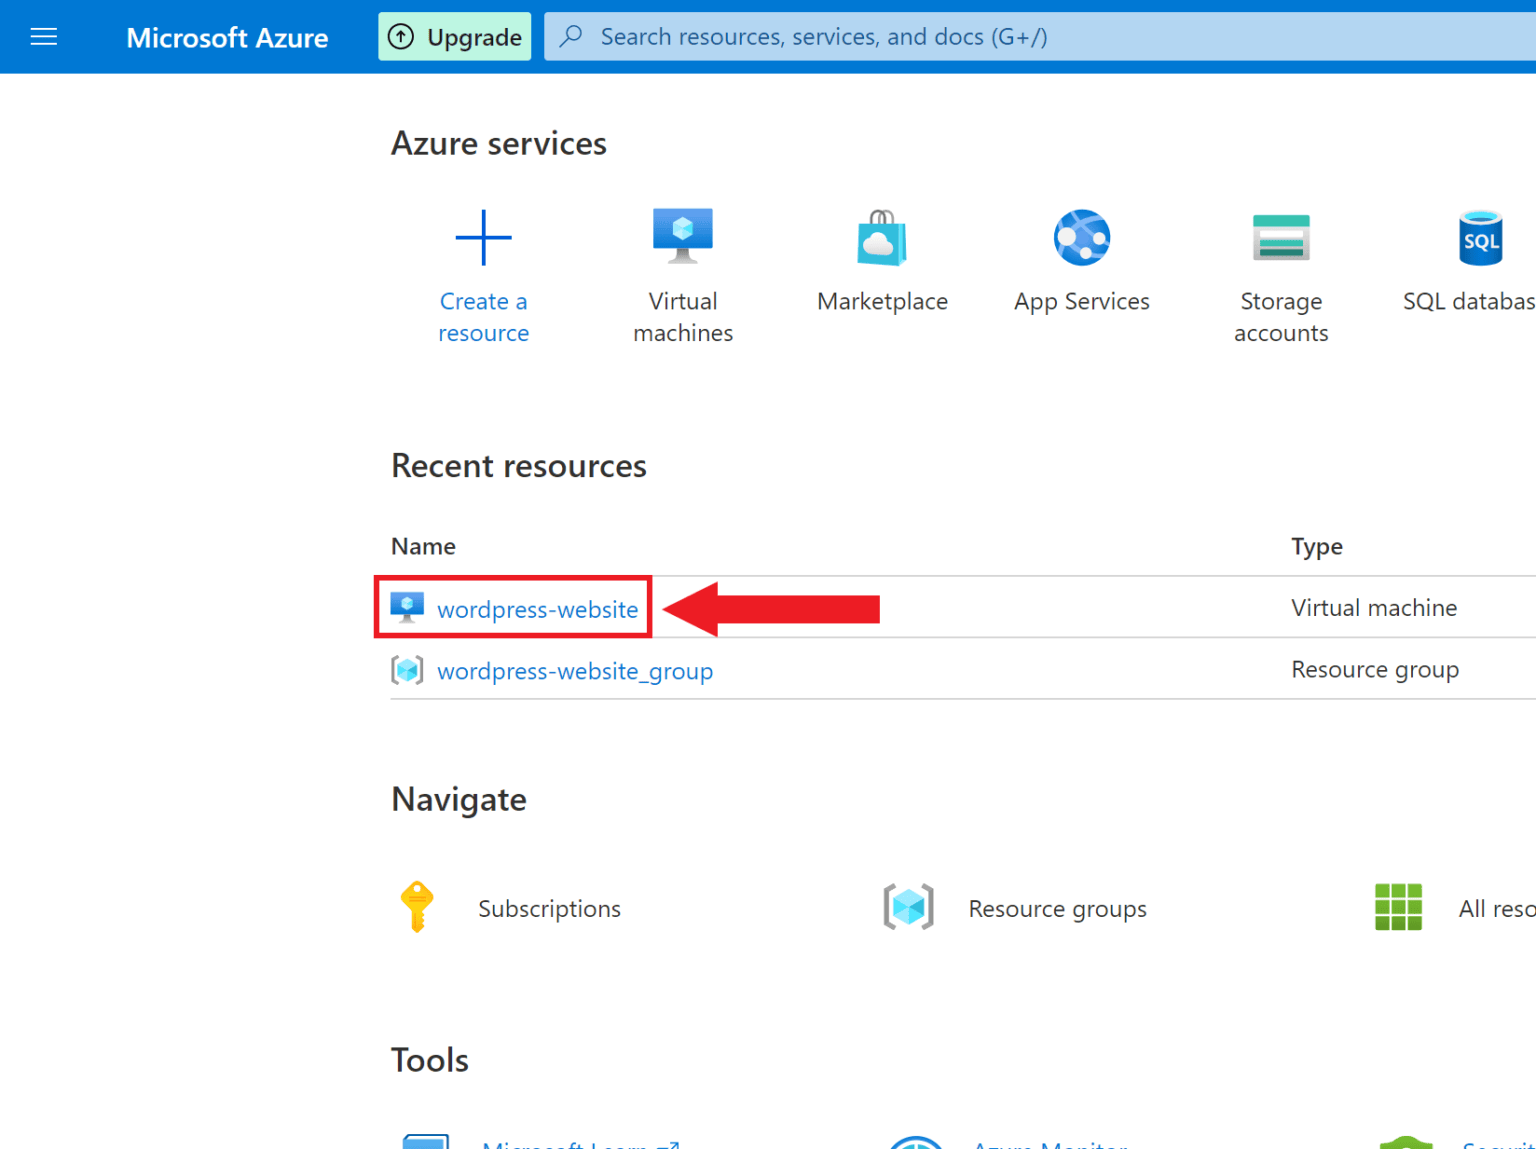1536x1149 pixels.
Task: Navigate to Resource groups
Action: (1057, 909)
